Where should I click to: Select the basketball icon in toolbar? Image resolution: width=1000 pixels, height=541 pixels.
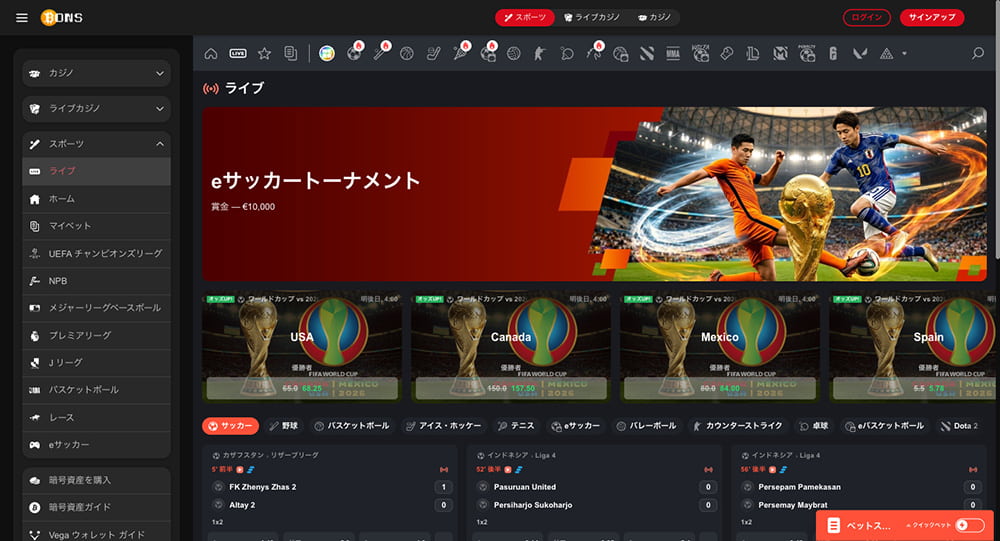[x=407, y=54]
